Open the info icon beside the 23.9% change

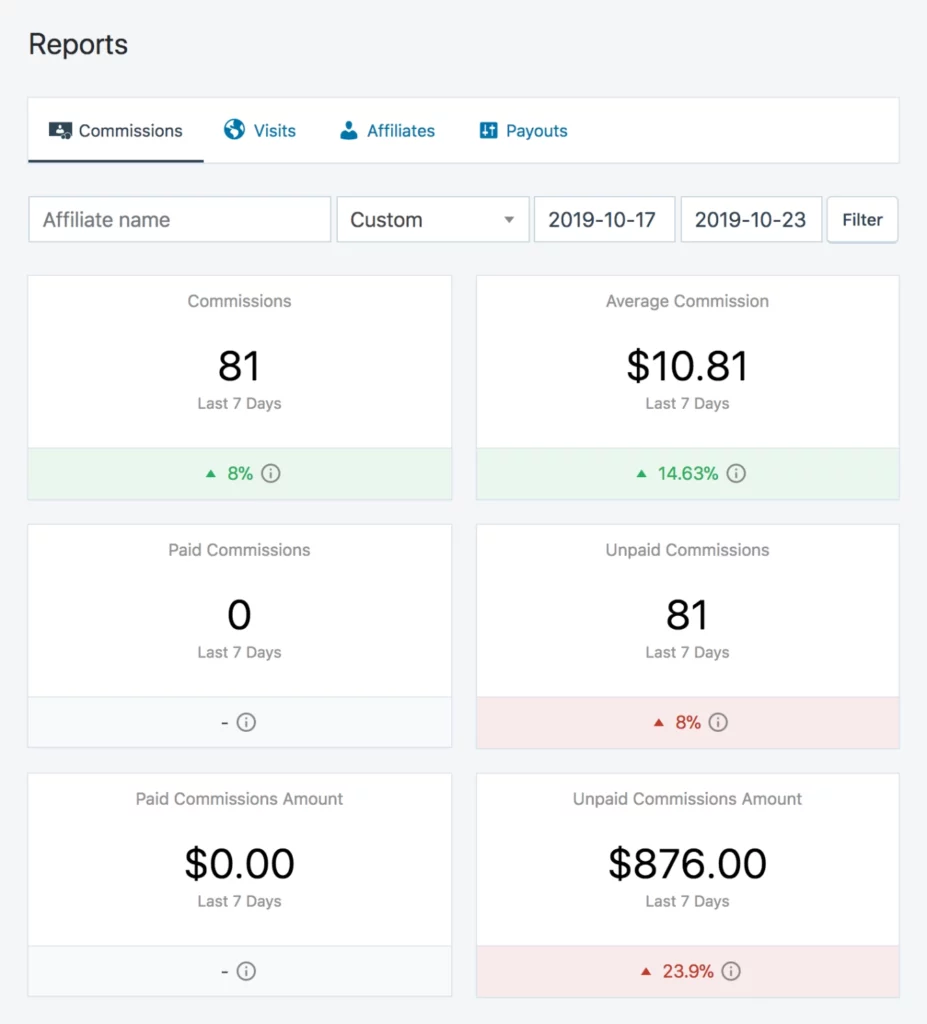(x=731, y=971)
